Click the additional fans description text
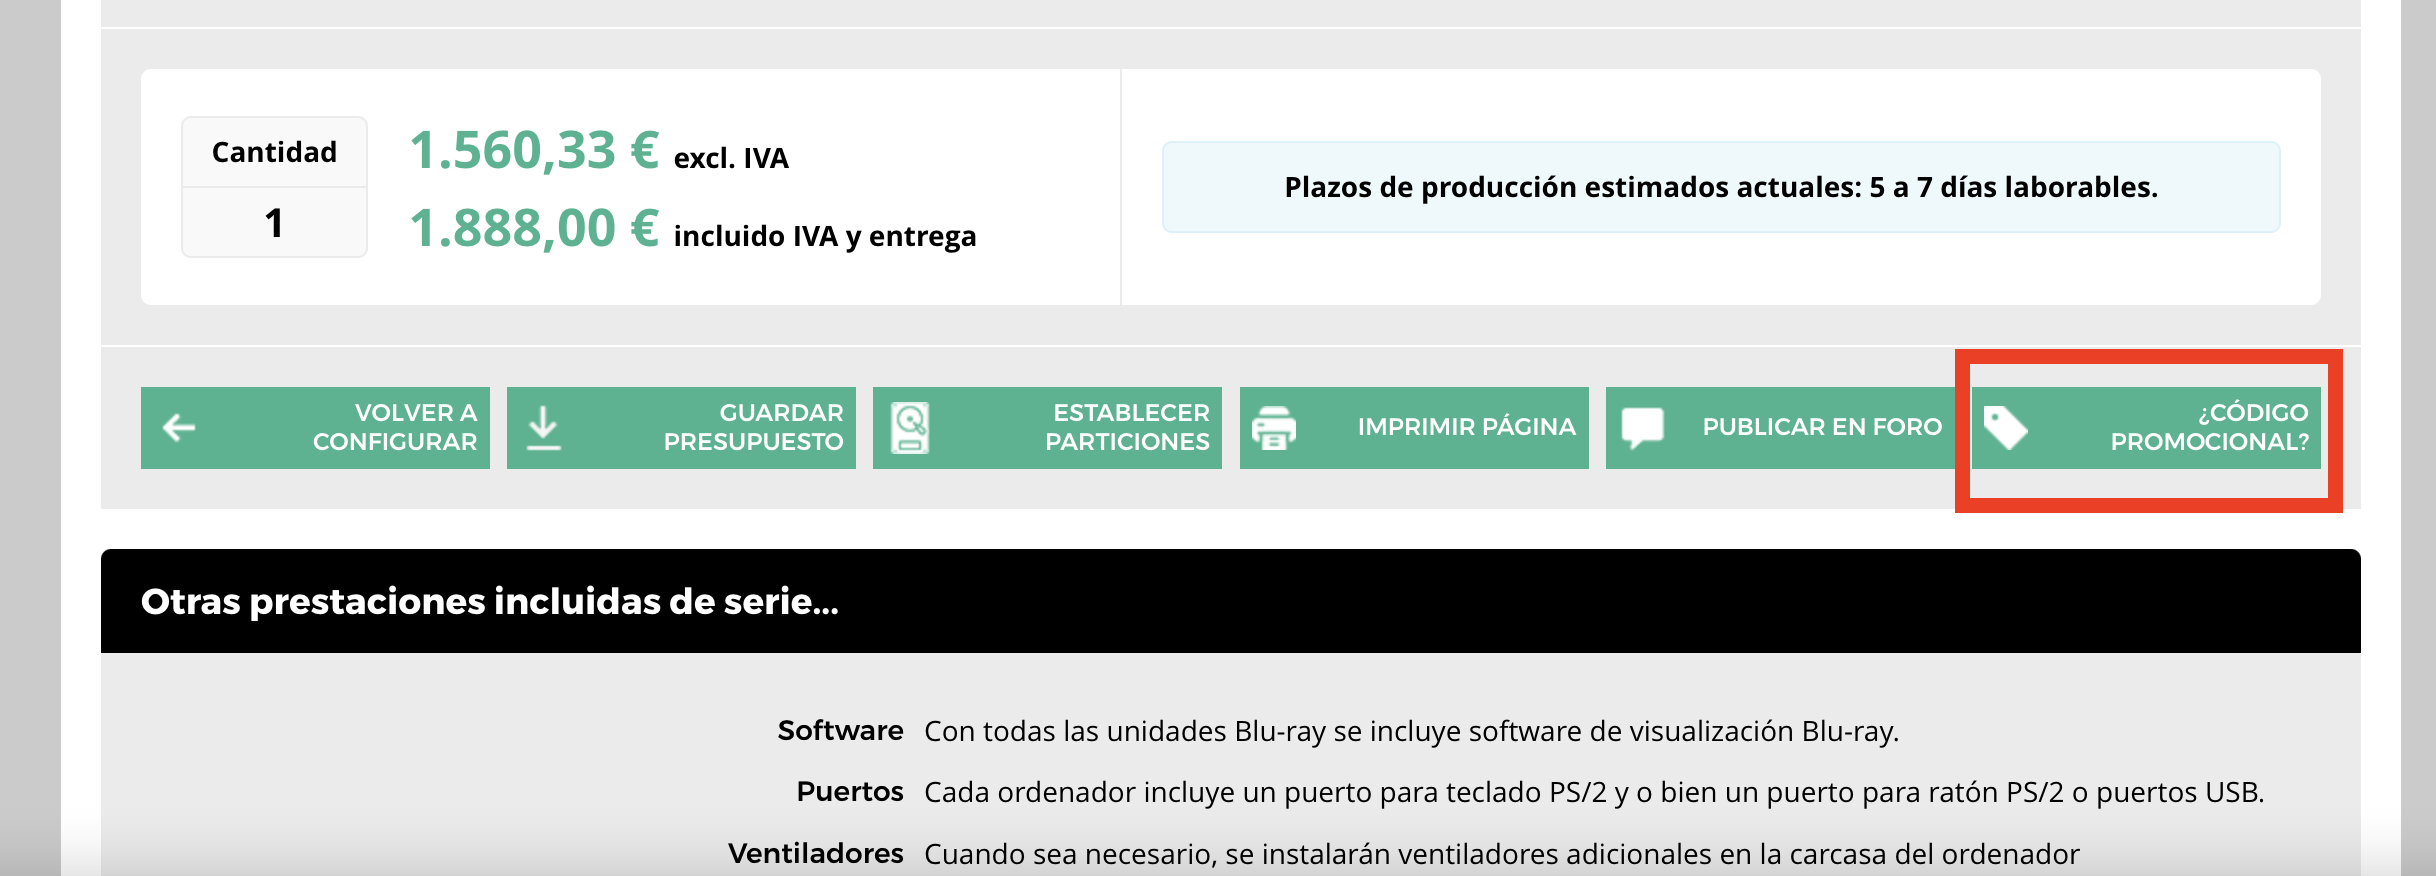2436x876 pixels. (x=1502, y=855)
